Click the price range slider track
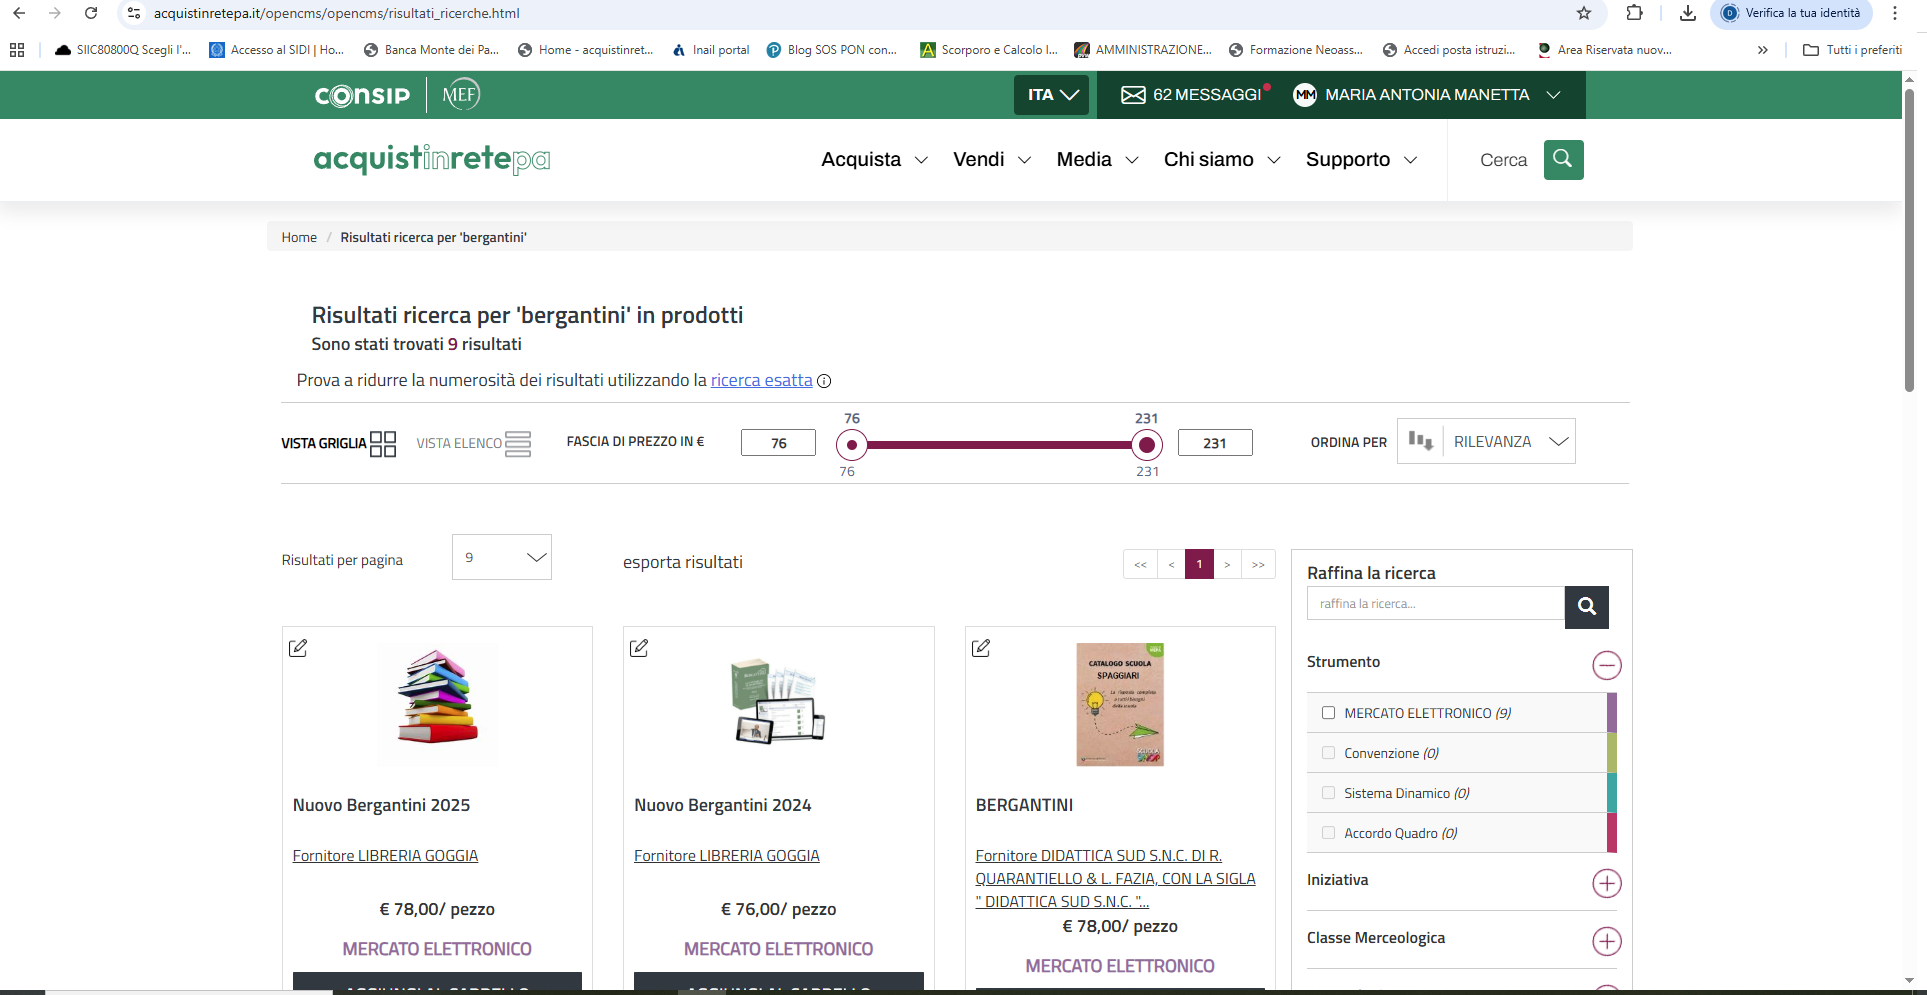 [999, 445]
